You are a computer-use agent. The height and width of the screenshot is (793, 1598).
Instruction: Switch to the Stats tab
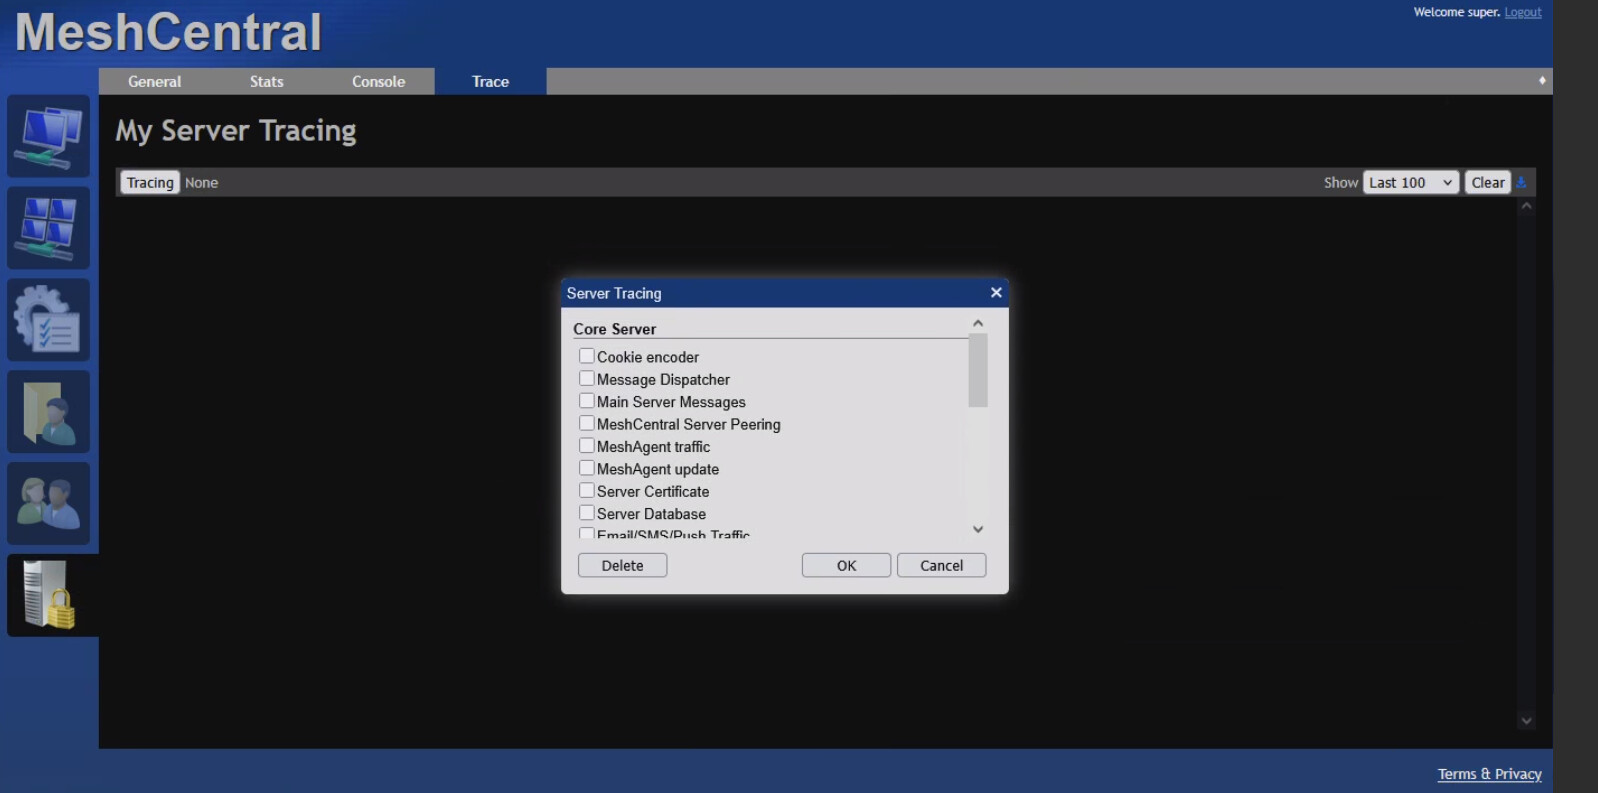click(x=266, y=82)
